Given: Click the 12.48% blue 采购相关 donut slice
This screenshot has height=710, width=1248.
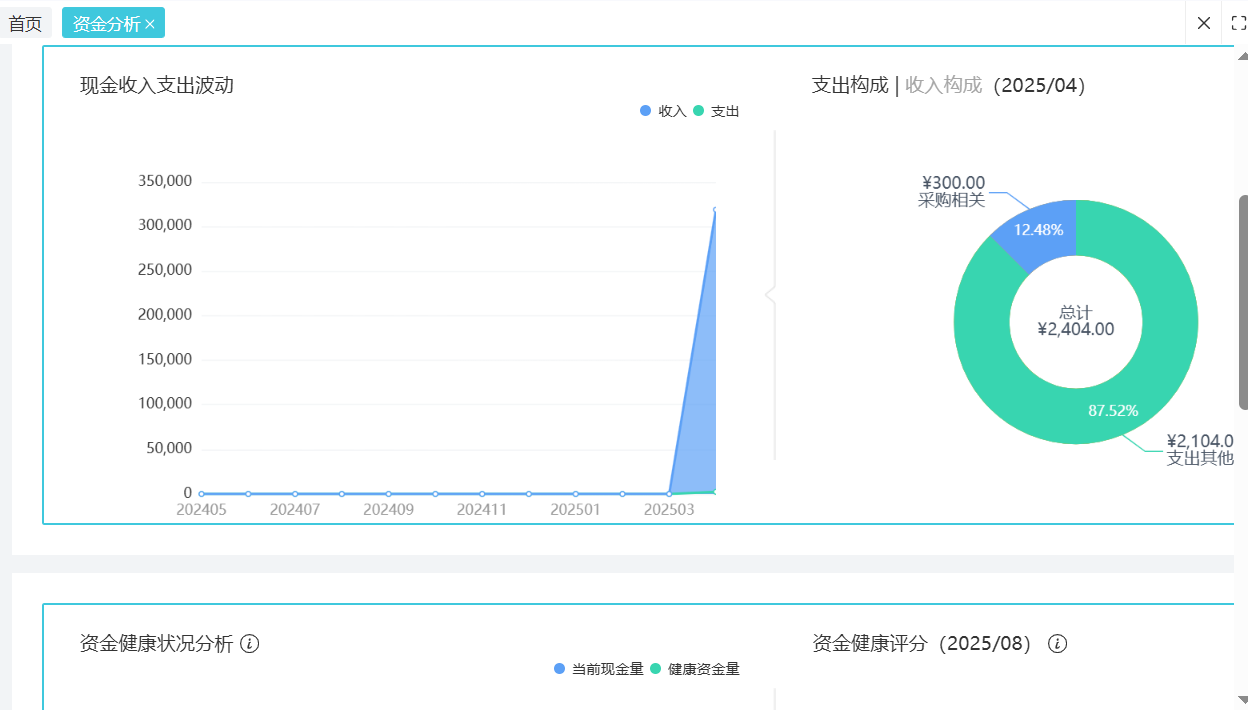Looking at the screenshot, I should pyautogui.click(x=1040, y=229).
